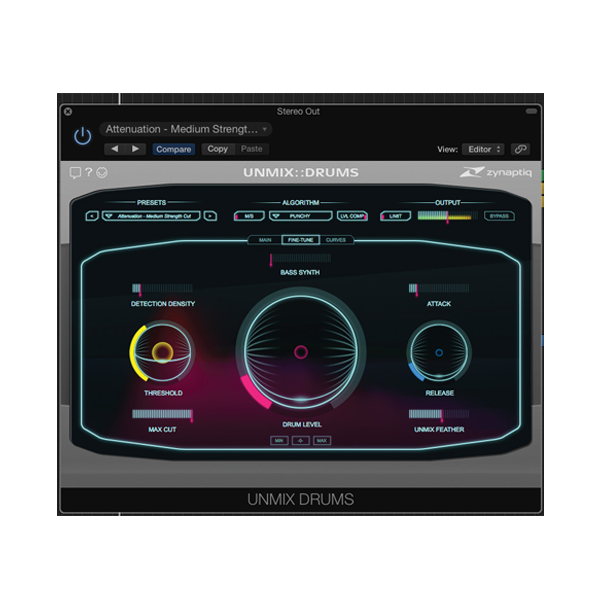The image size is (600, 600).
Task: Open the speech bubble tooltip icon
Action: click(75, 173)
